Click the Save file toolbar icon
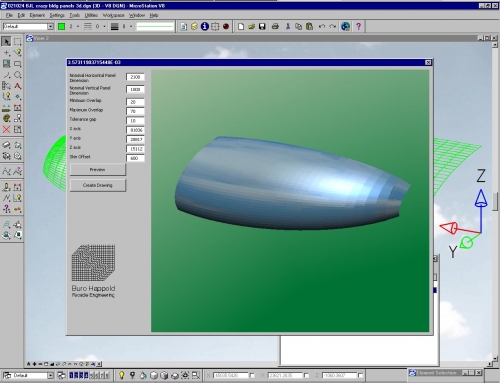The width and height of the screenshot is (500, 383). (x=262, y=26)
